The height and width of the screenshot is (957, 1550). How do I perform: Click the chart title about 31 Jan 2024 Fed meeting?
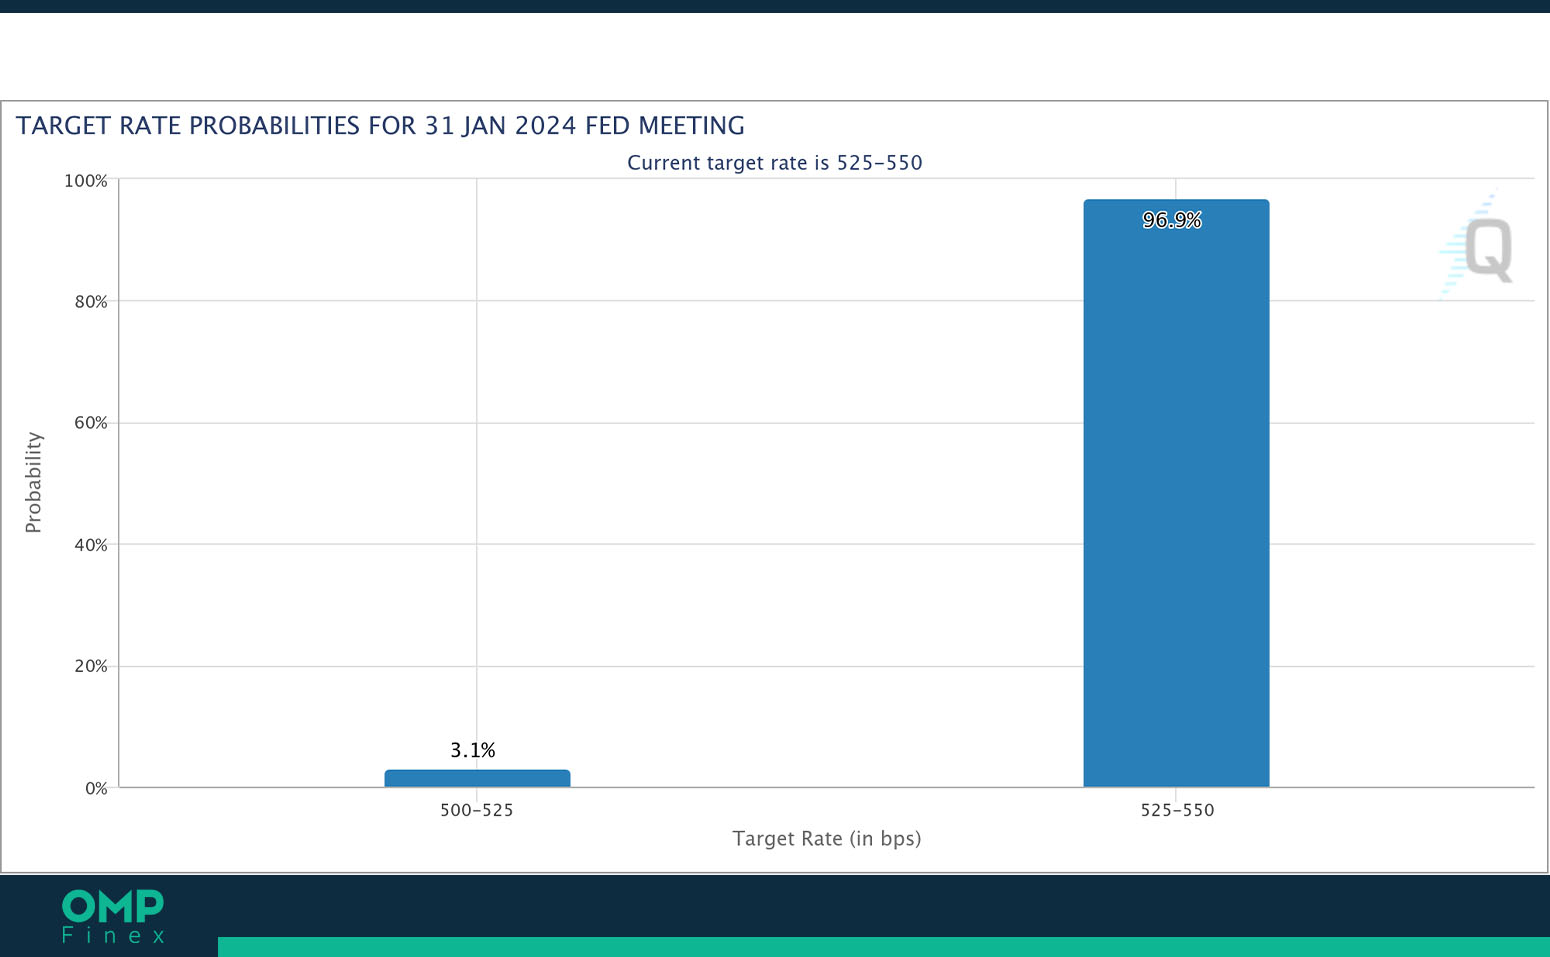pos(380,126)
